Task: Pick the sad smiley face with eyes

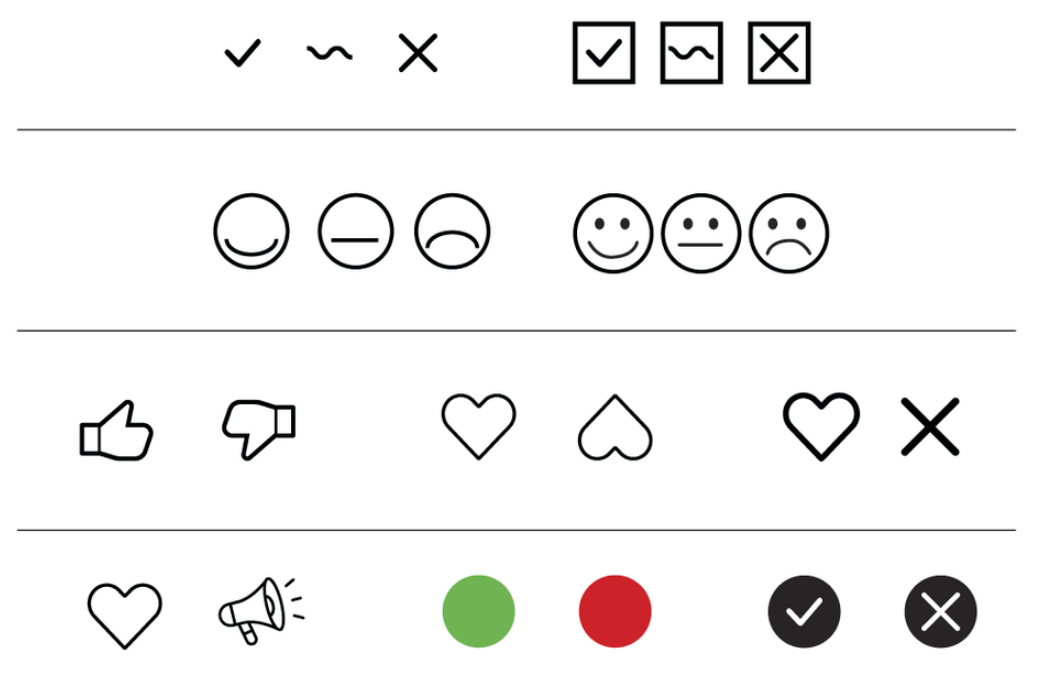Action: click(789, 233)
